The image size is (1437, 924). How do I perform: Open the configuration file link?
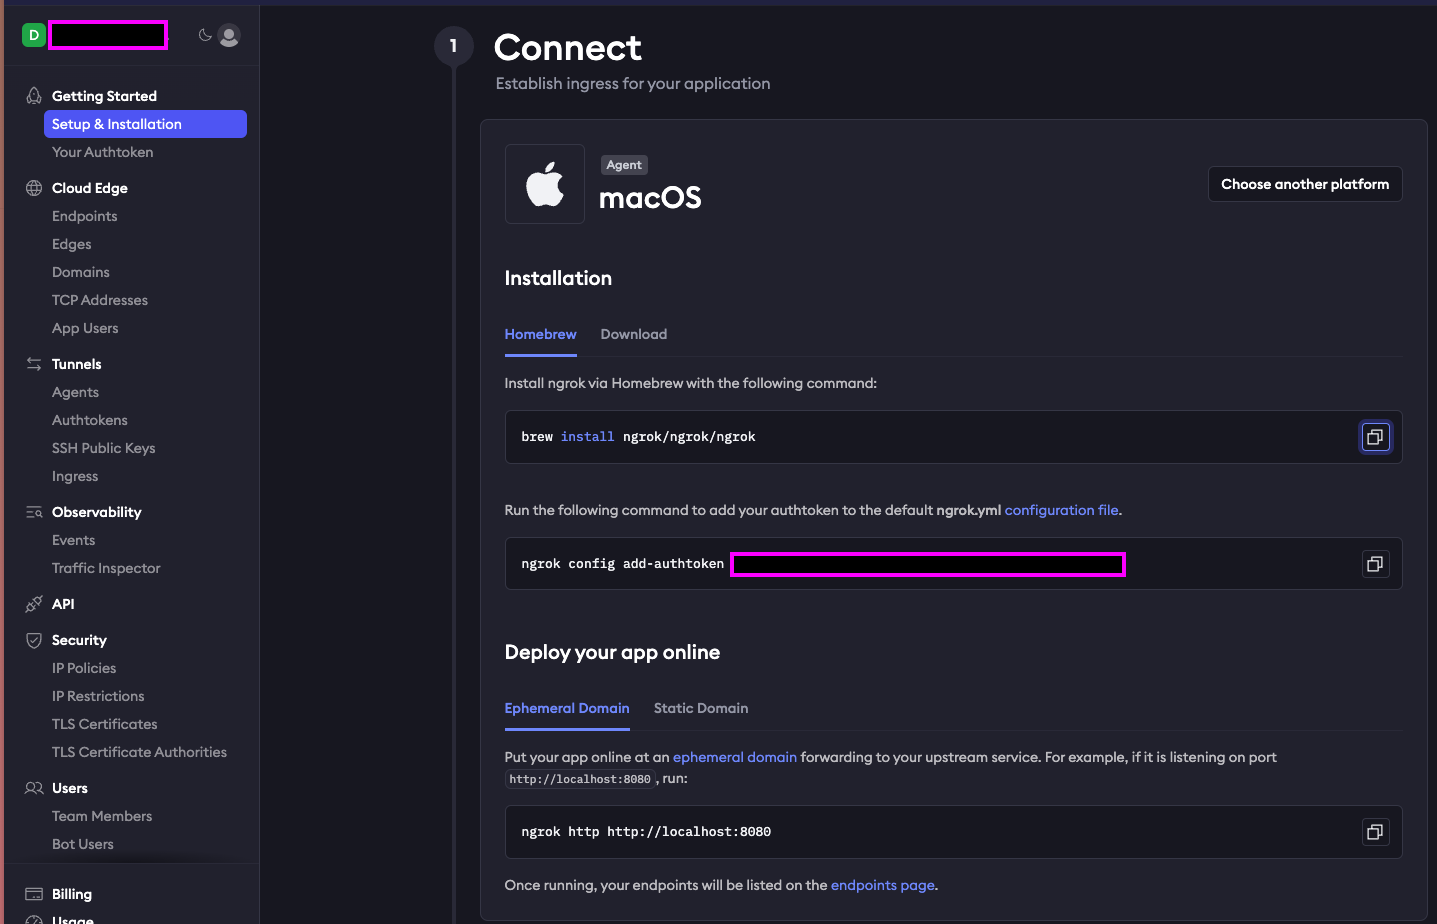pos(1061,510)
